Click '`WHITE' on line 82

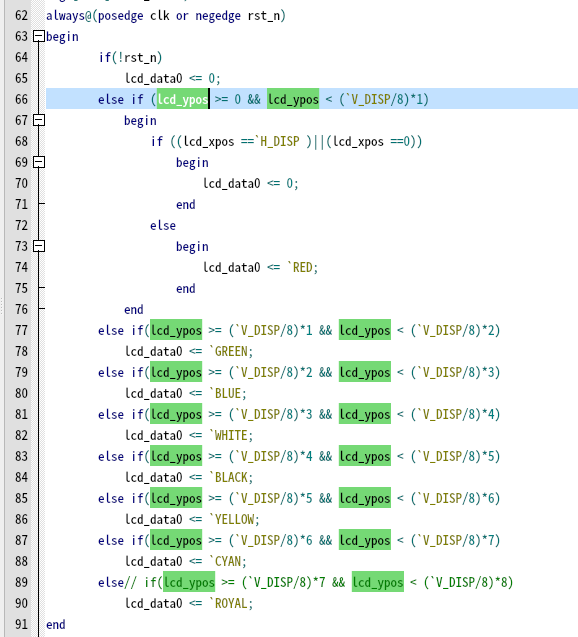pyautogui.click(x=228, y=436)
